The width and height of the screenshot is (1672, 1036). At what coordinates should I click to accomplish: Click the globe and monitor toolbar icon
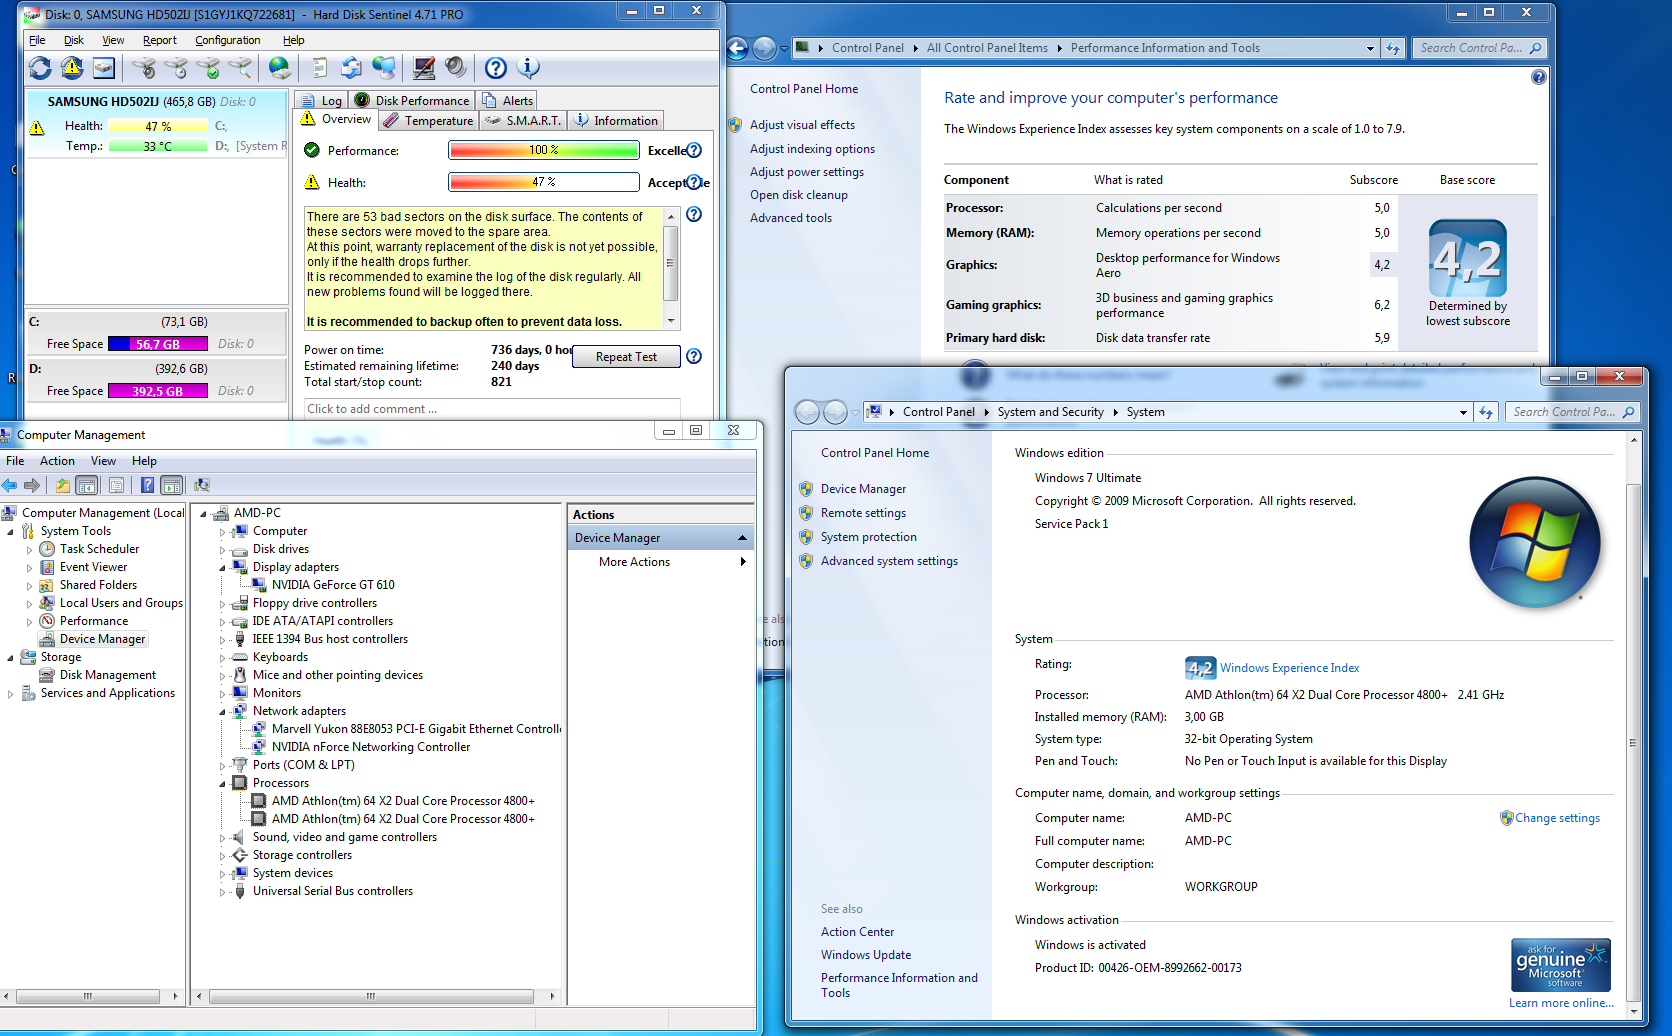click(384, 68)
